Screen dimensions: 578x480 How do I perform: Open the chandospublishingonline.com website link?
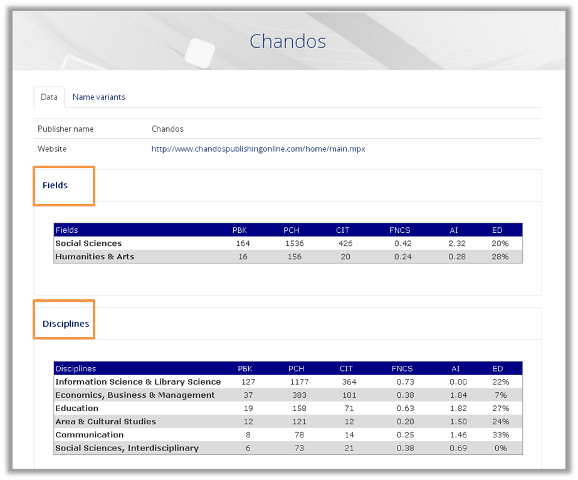(x=258, y=149)
